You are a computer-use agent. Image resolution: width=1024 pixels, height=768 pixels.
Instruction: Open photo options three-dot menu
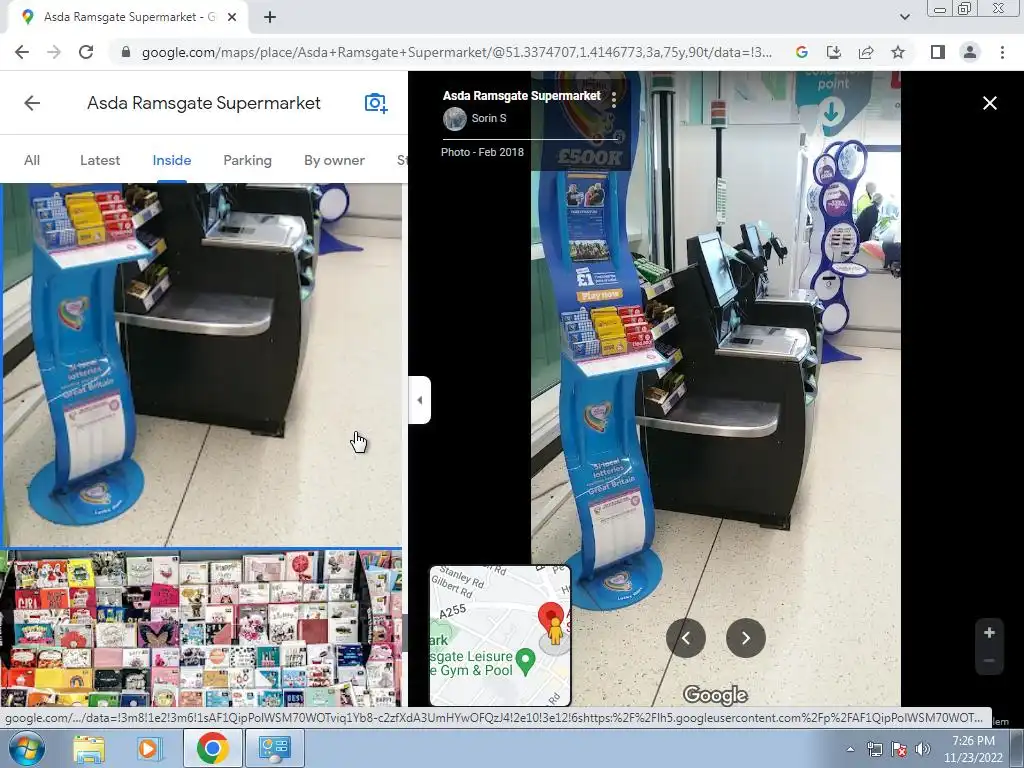(613, 99)
